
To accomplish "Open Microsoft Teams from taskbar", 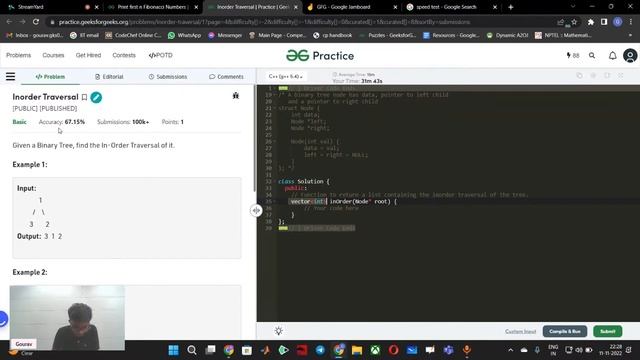I will [449, 350].
